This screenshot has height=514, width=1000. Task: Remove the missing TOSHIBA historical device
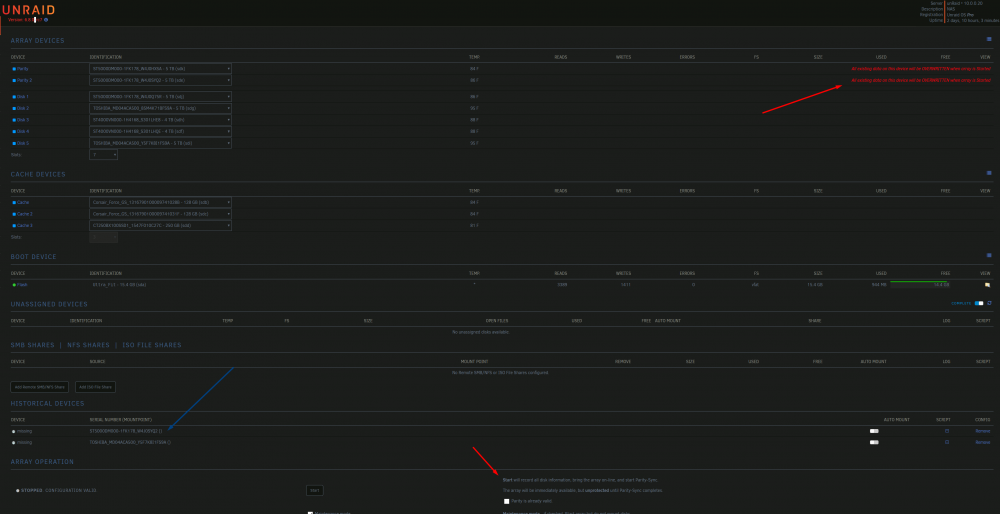983,442
